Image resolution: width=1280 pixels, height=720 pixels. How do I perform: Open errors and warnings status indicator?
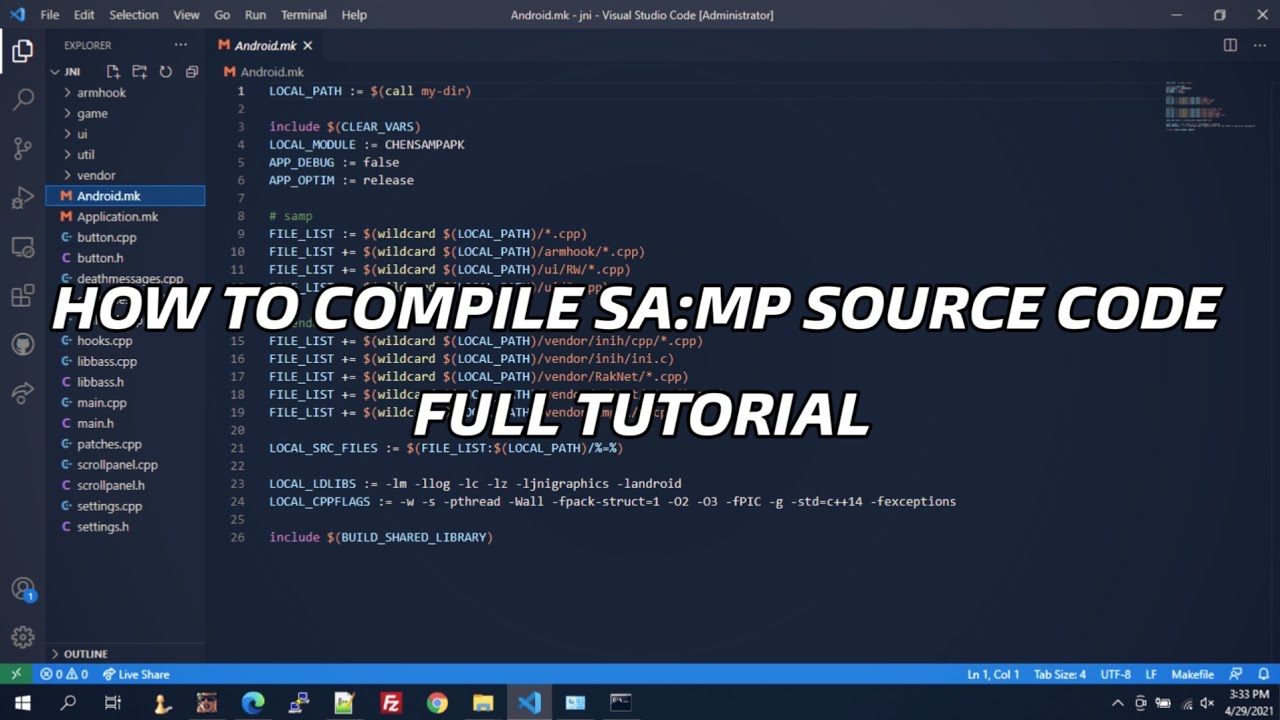pyautogui.click(x=64, y=674)
